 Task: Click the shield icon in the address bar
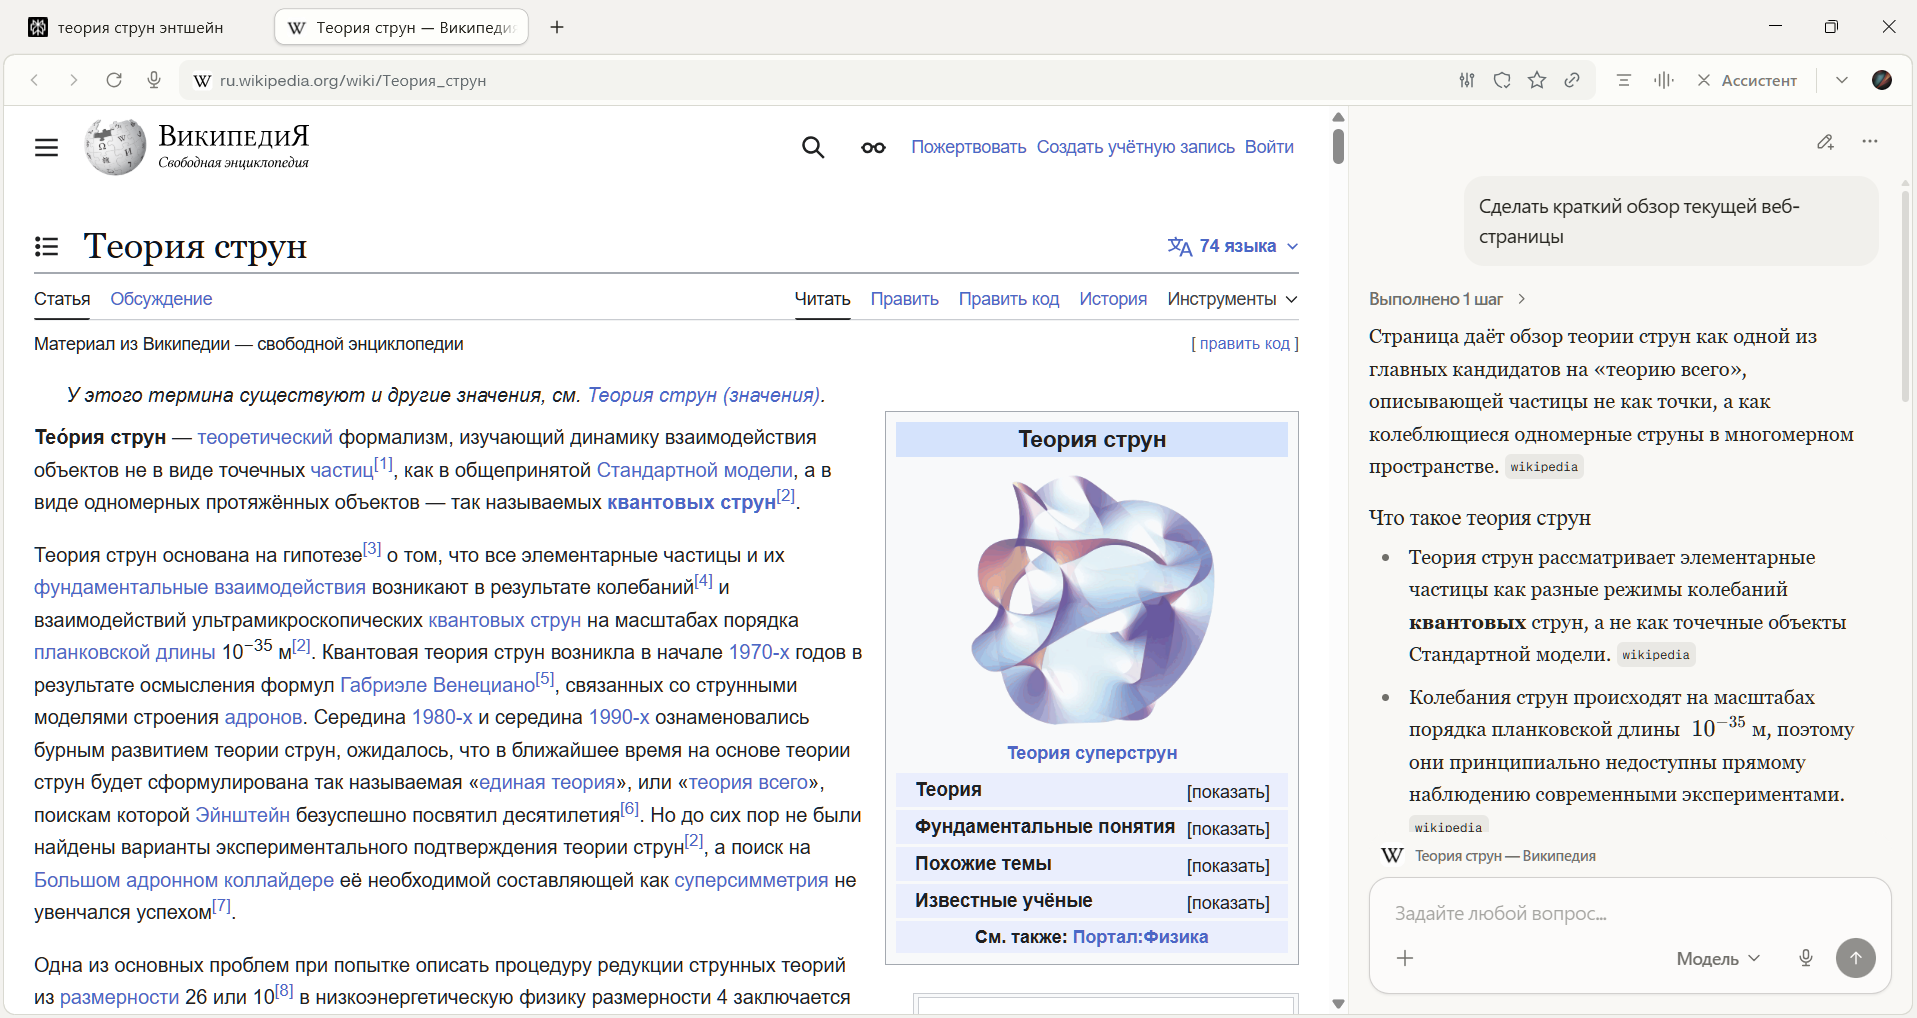coord(1502,80)
